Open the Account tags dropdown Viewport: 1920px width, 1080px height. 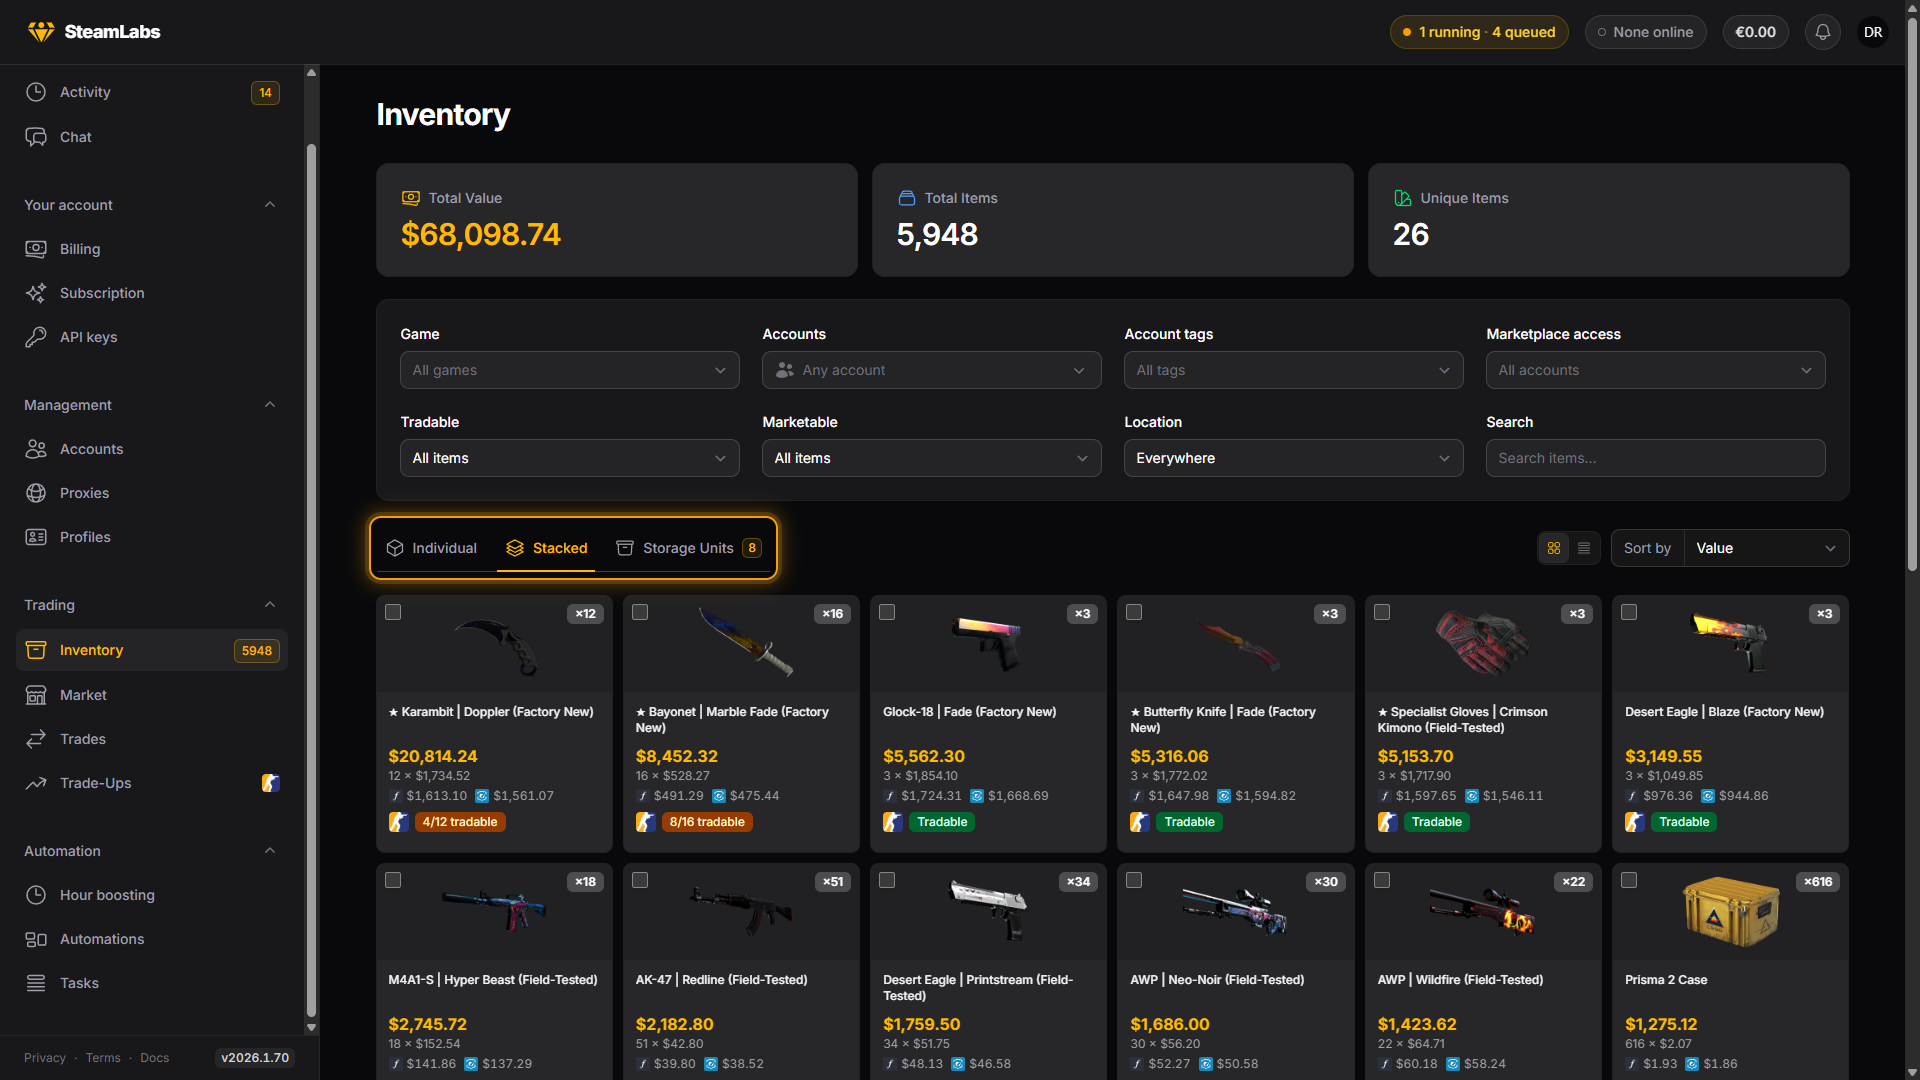point(1294,370)
